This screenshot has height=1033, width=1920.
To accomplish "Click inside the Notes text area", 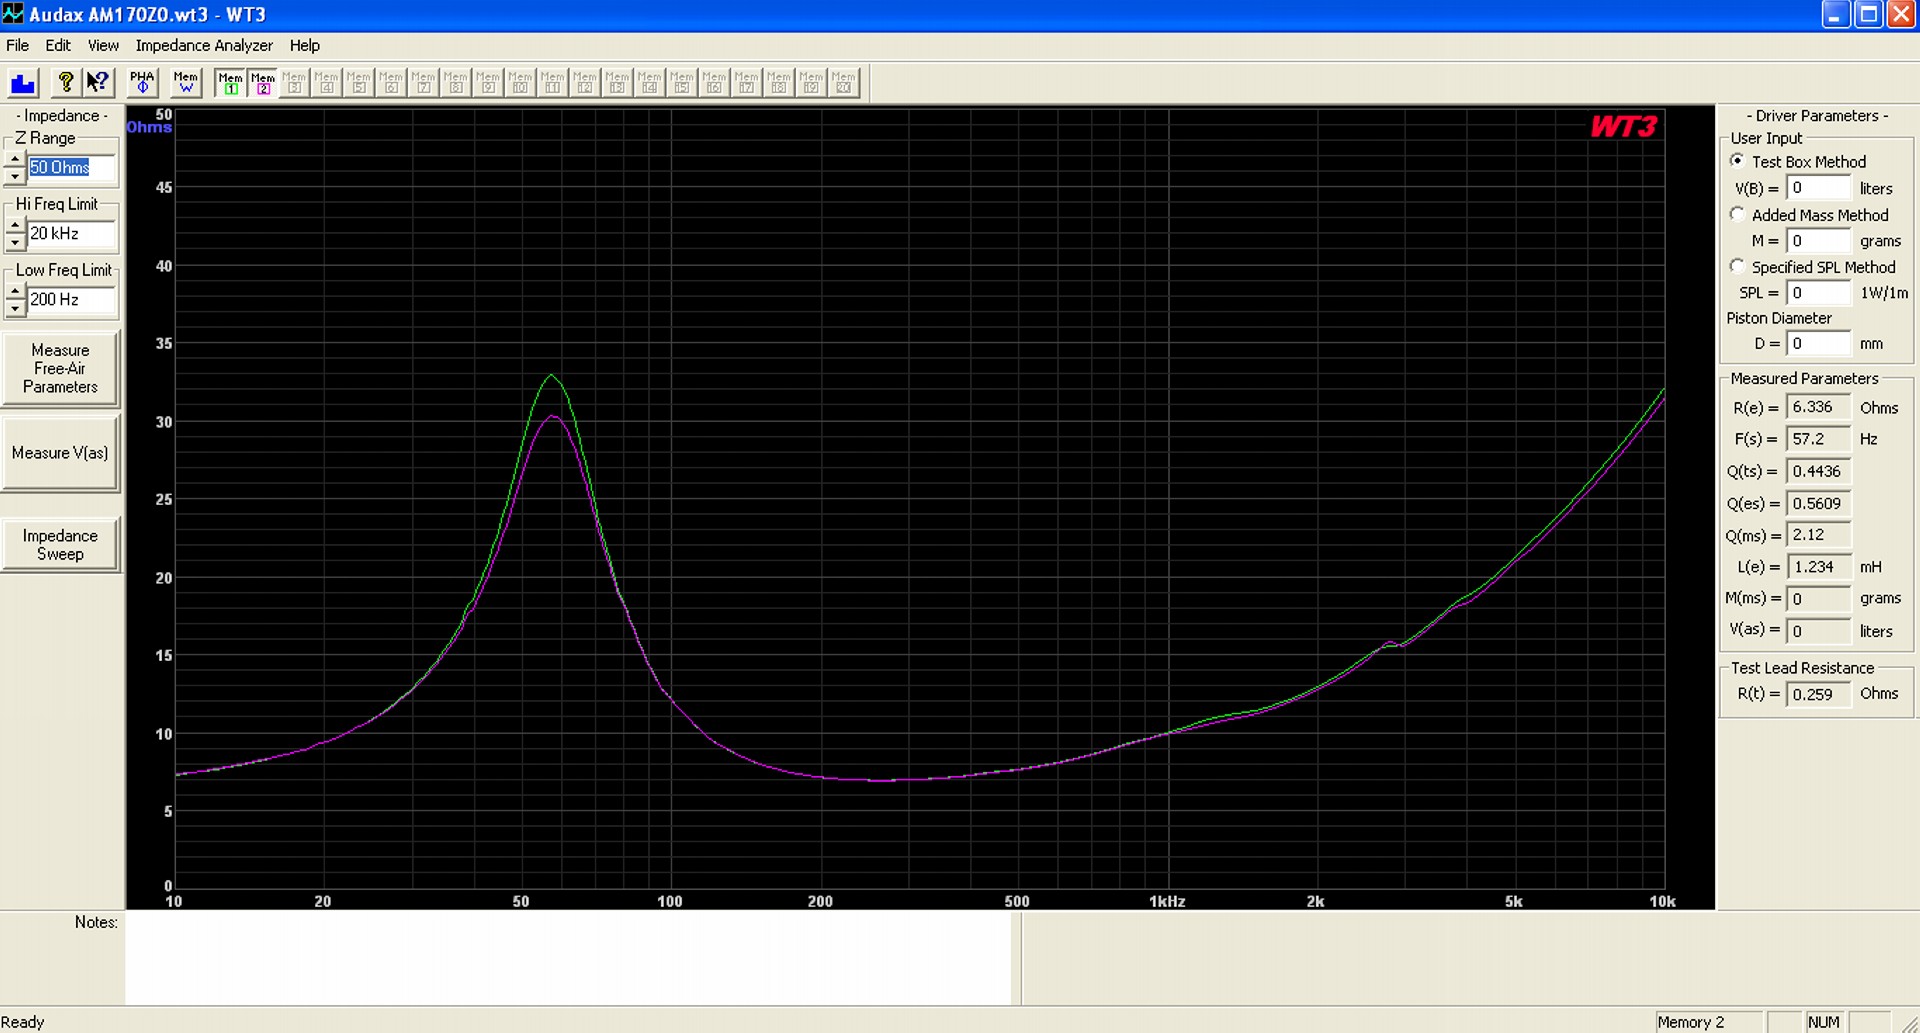I will tap(568, 958).
